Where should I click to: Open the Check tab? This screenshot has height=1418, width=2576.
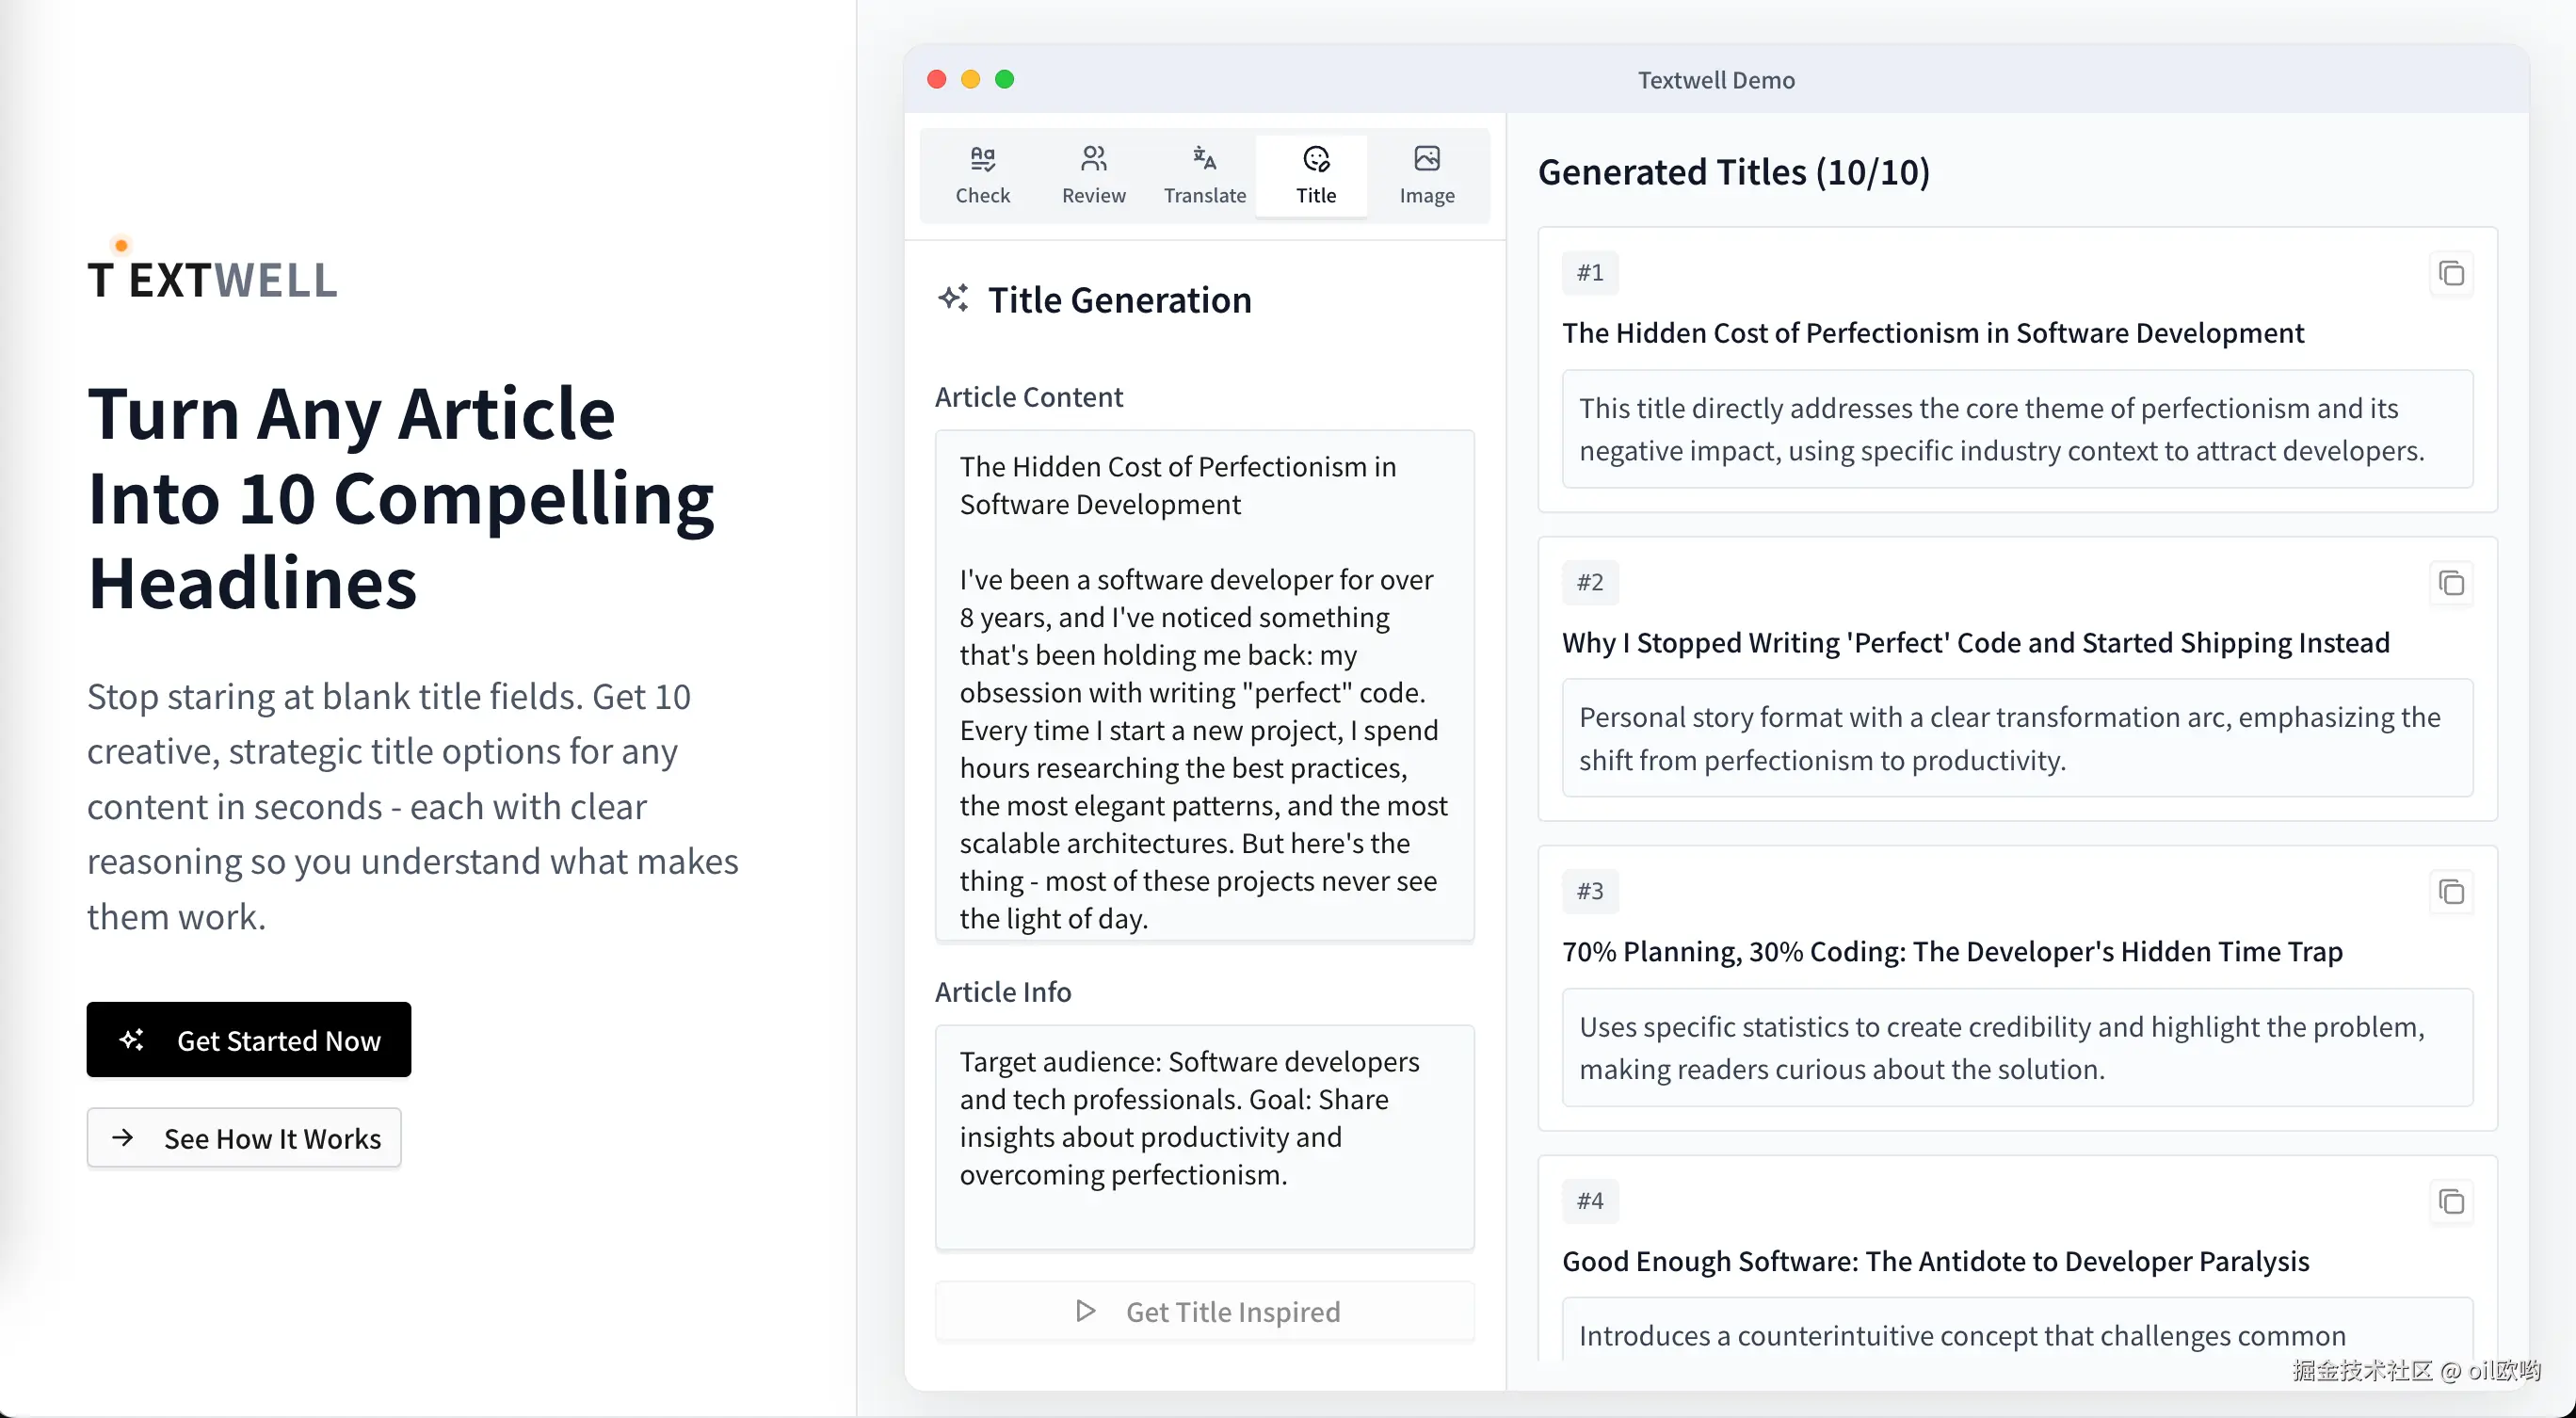(982, 175)
